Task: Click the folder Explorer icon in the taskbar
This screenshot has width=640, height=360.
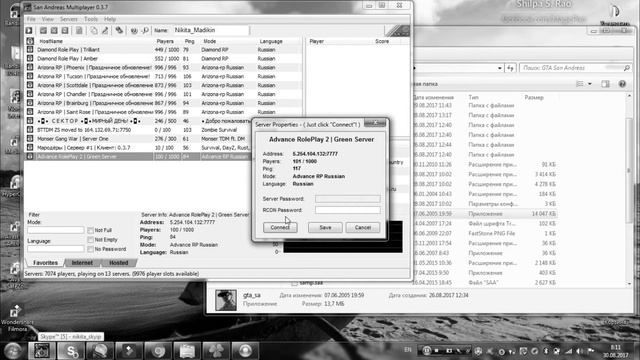Action: tap(187, 351)
